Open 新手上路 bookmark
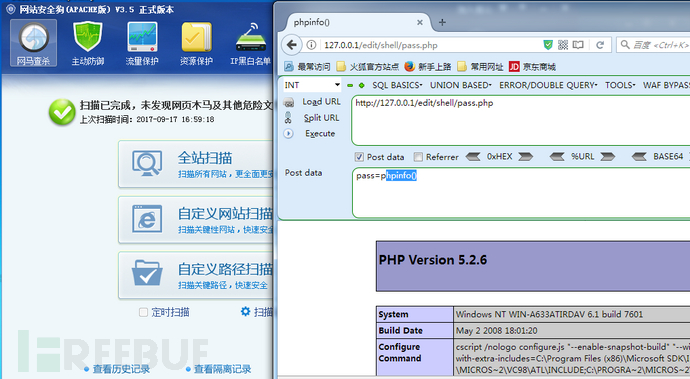This screenshot has height=379, width=690. point(428,66)
